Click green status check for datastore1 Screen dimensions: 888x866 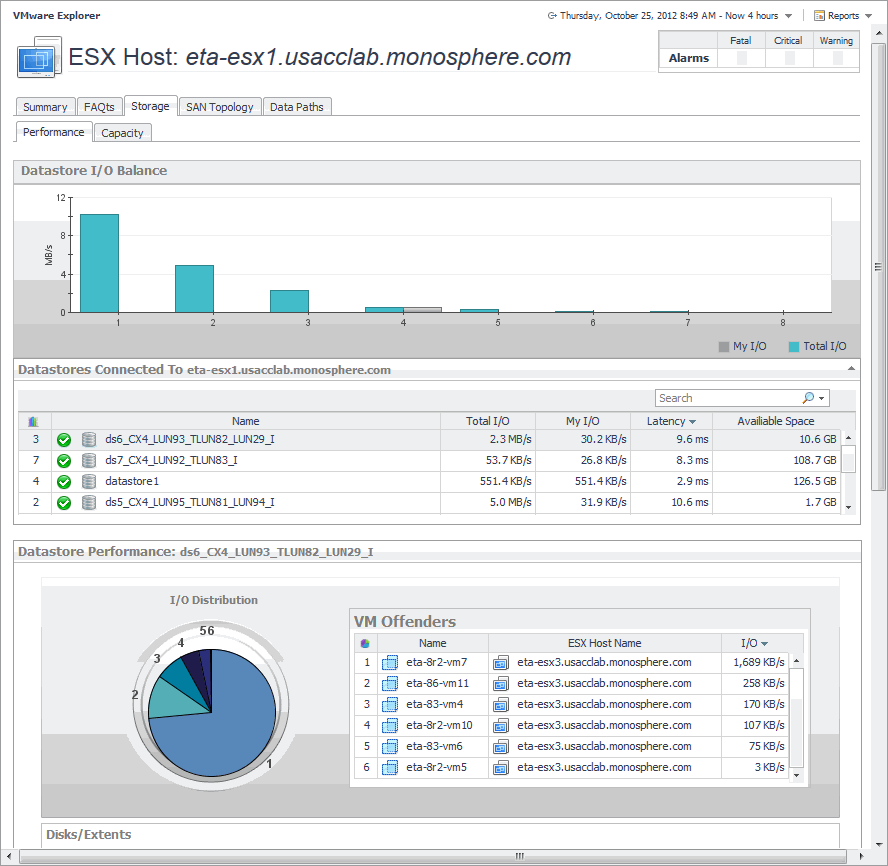pyautogui.click(x=64, y=481)
